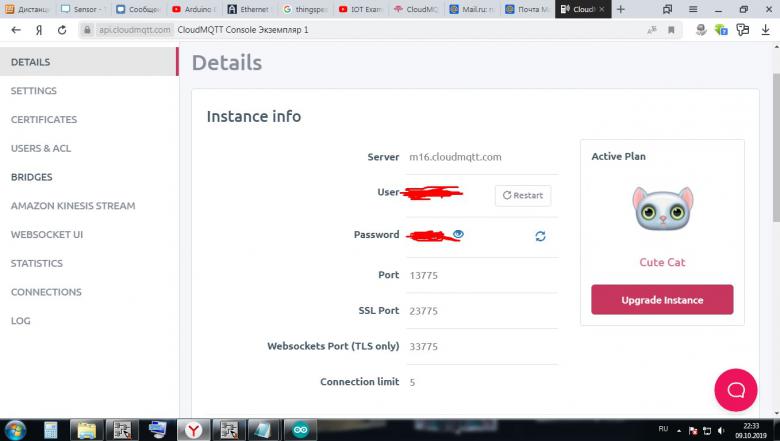Open the chat support bubble

[736, 390]
